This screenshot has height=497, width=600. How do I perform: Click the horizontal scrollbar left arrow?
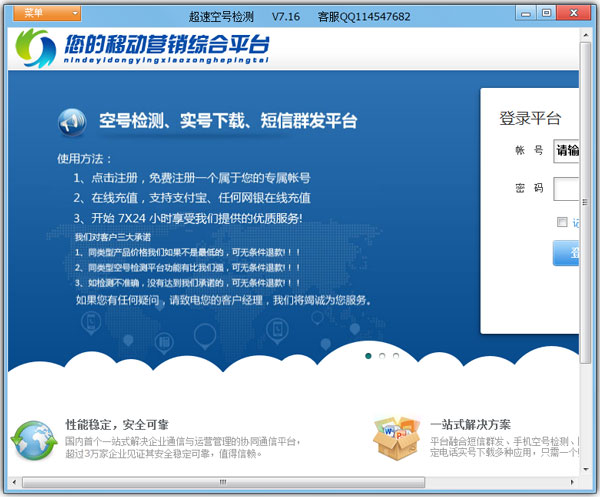coord(14,481)
